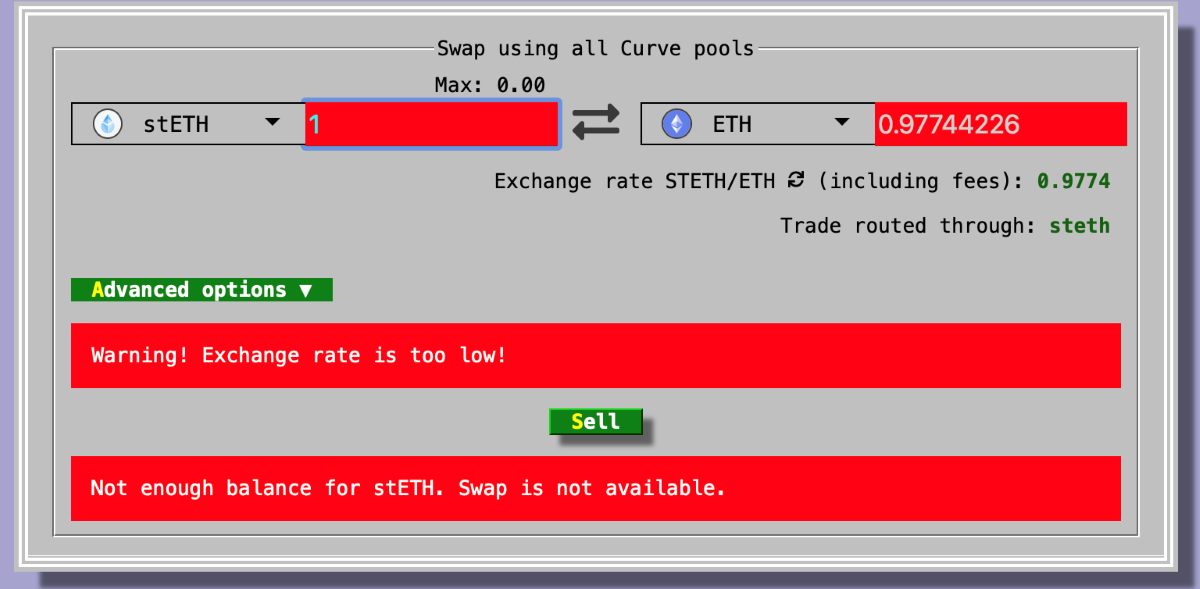Viewport: 1200px width, 589px height.
Task: Click the stETH token logo icon
Action: coord(108,124)
